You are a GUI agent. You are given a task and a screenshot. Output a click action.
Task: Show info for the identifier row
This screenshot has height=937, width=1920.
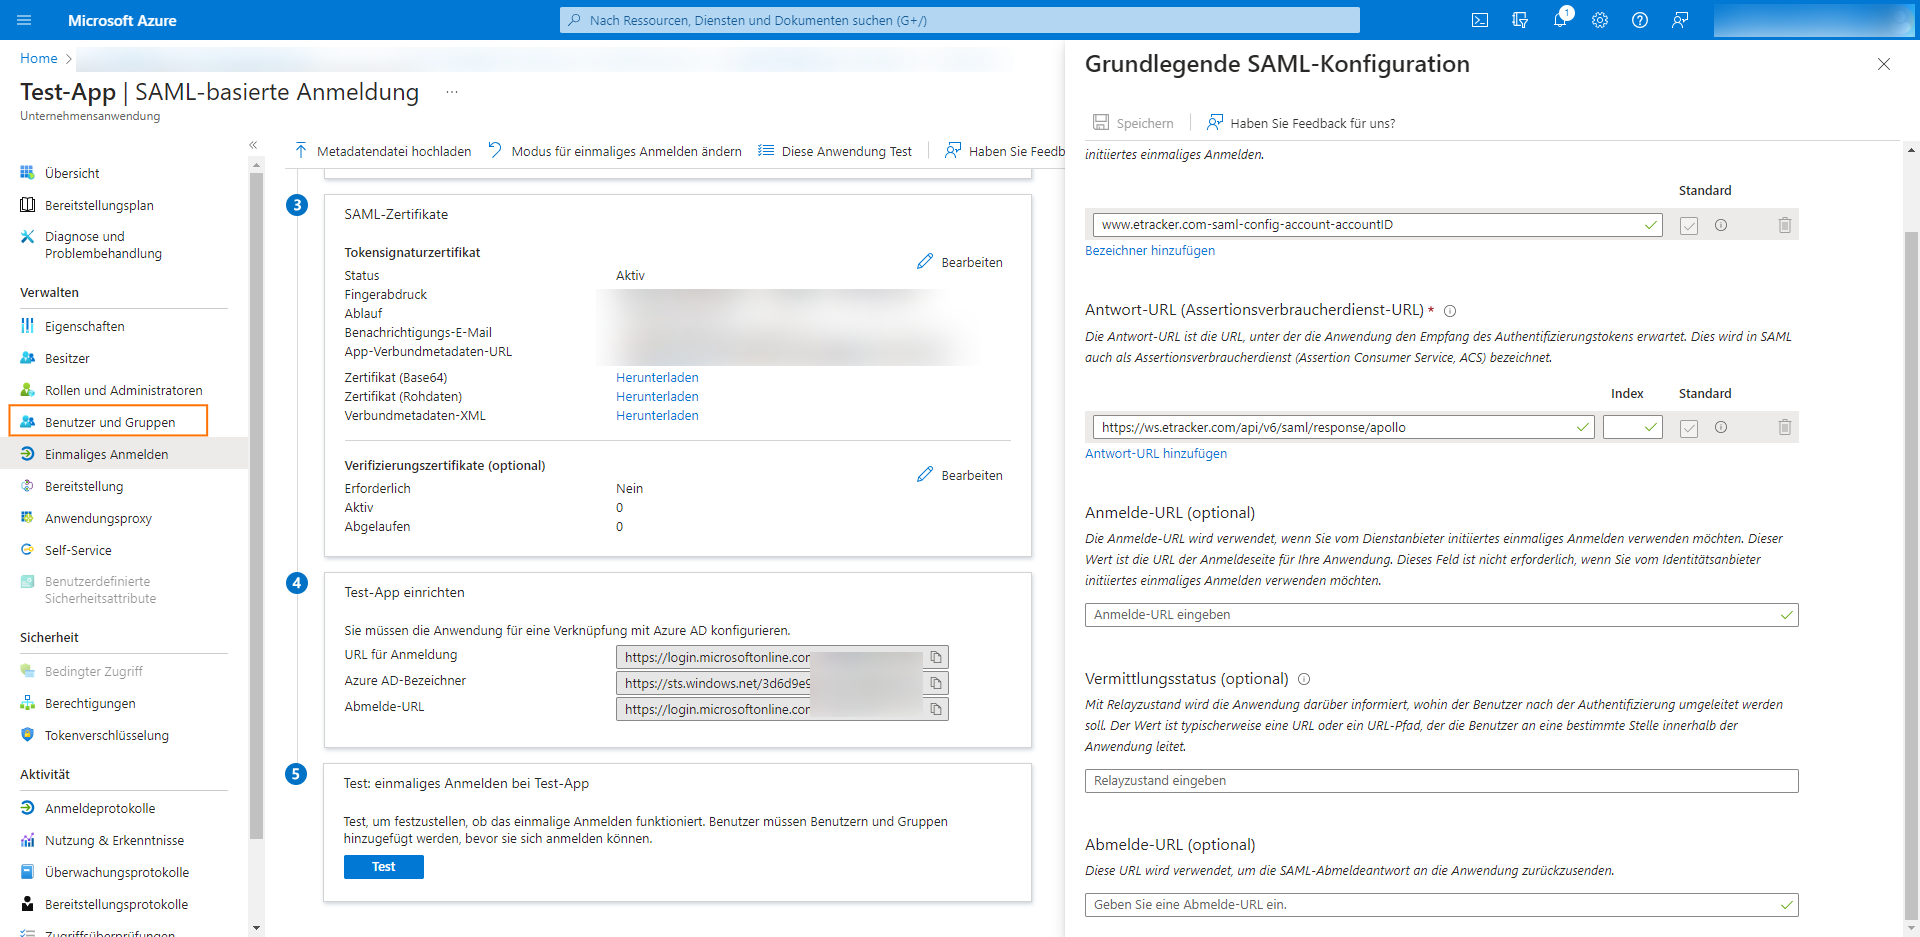[x=1721, y=225]
